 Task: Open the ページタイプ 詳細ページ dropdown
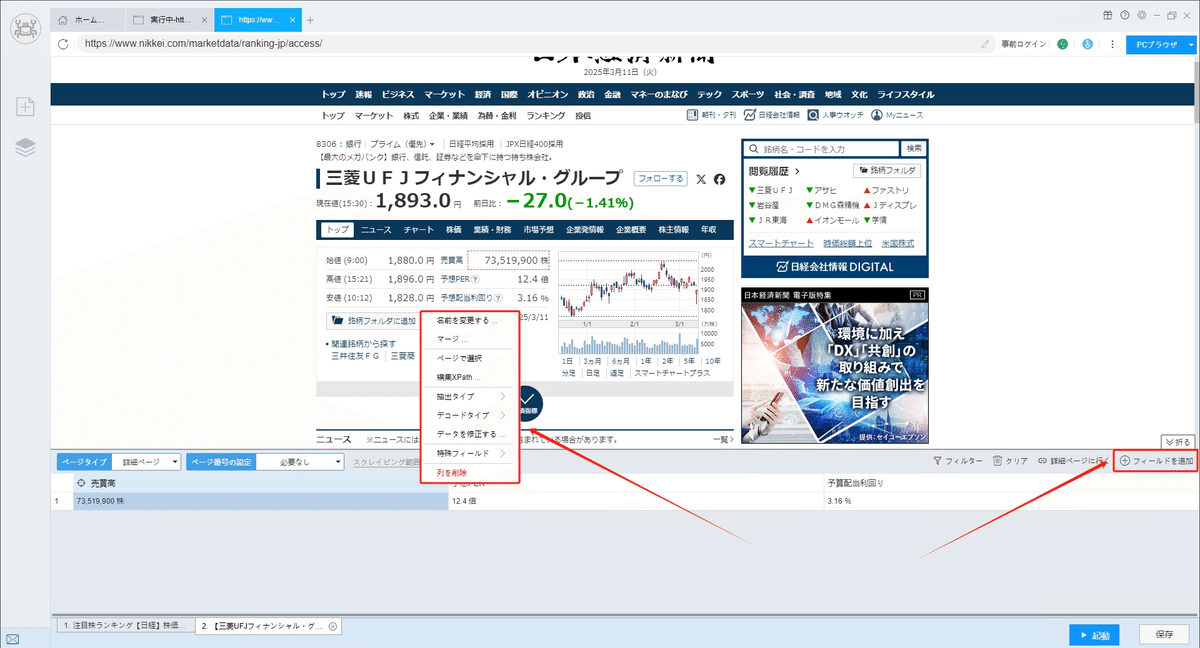pyautogui.click(x=146, y=462)
